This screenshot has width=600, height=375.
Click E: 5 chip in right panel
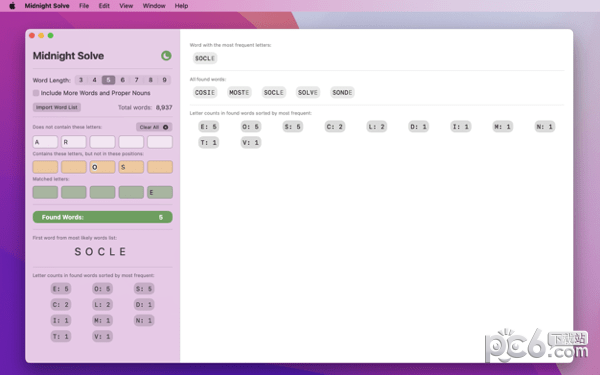[209, 127]
